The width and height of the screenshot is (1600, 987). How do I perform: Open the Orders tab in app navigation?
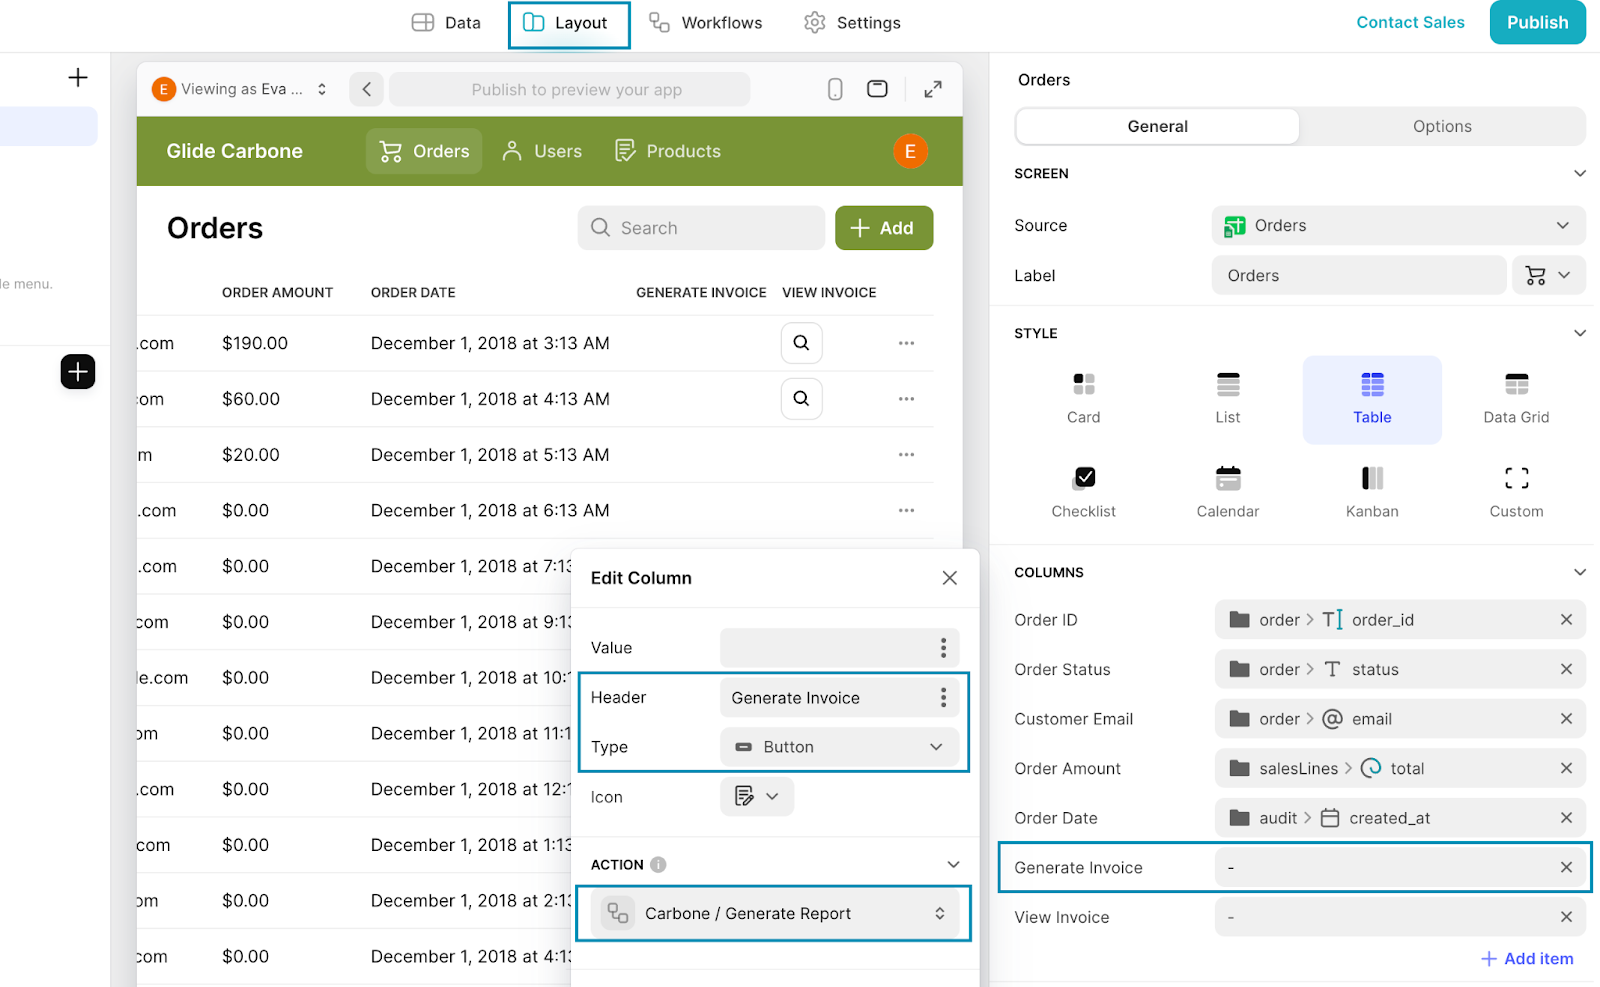[424, 151]
